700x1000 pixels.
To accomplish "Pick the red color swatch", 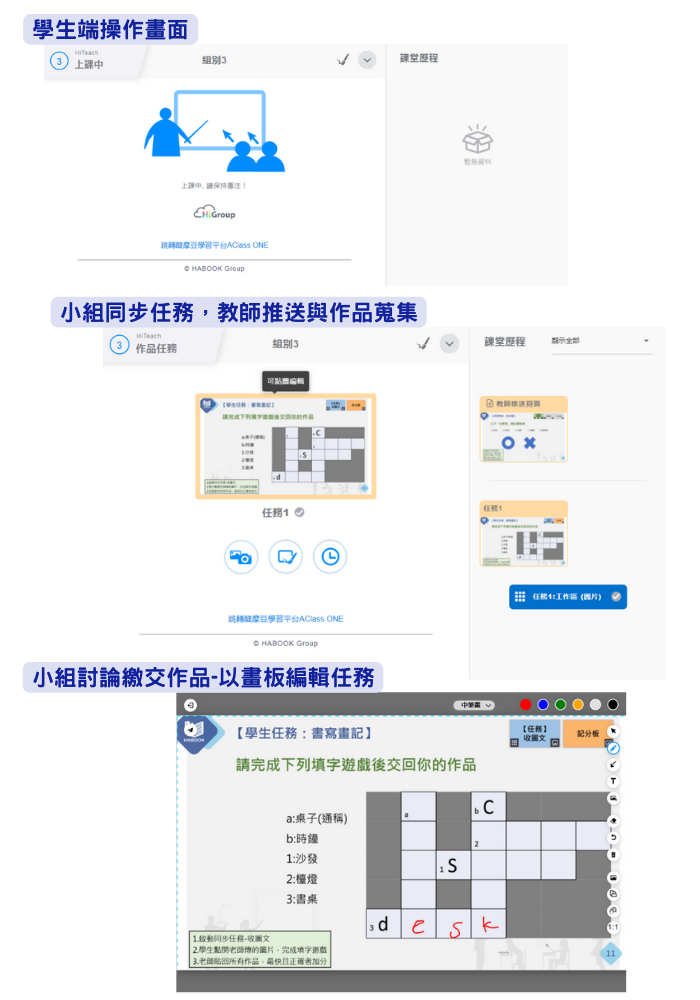I will click(x=523, y=705).
